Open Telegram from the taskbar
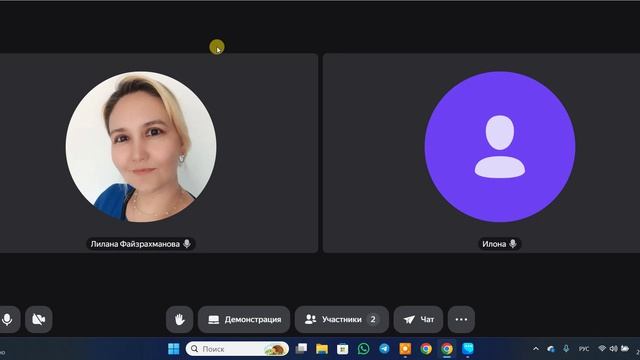 (384, 349)
